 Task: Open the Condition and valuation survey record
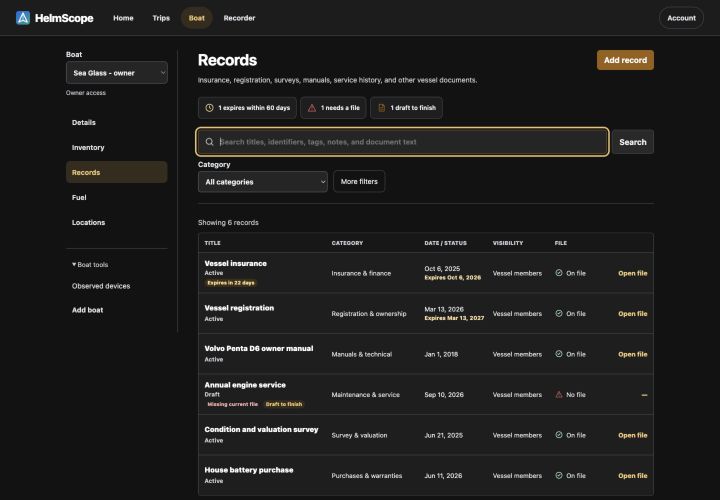261,429
